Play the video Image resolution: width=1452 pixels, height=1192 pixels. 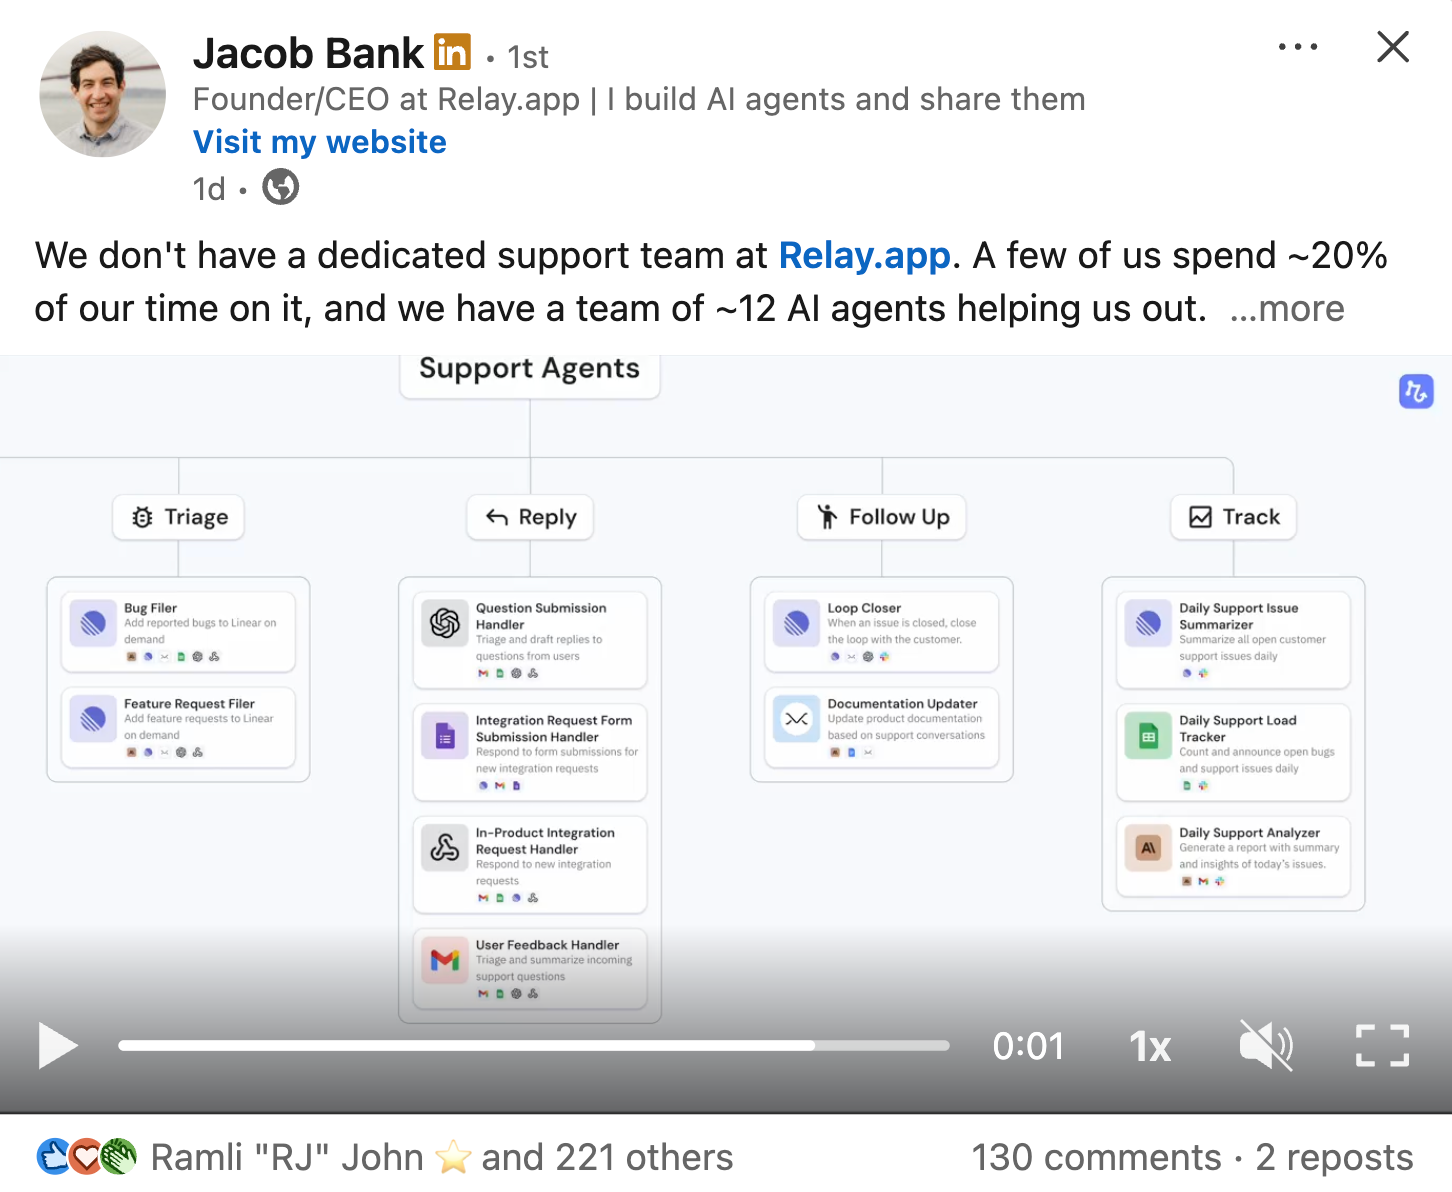point(58,1046)
